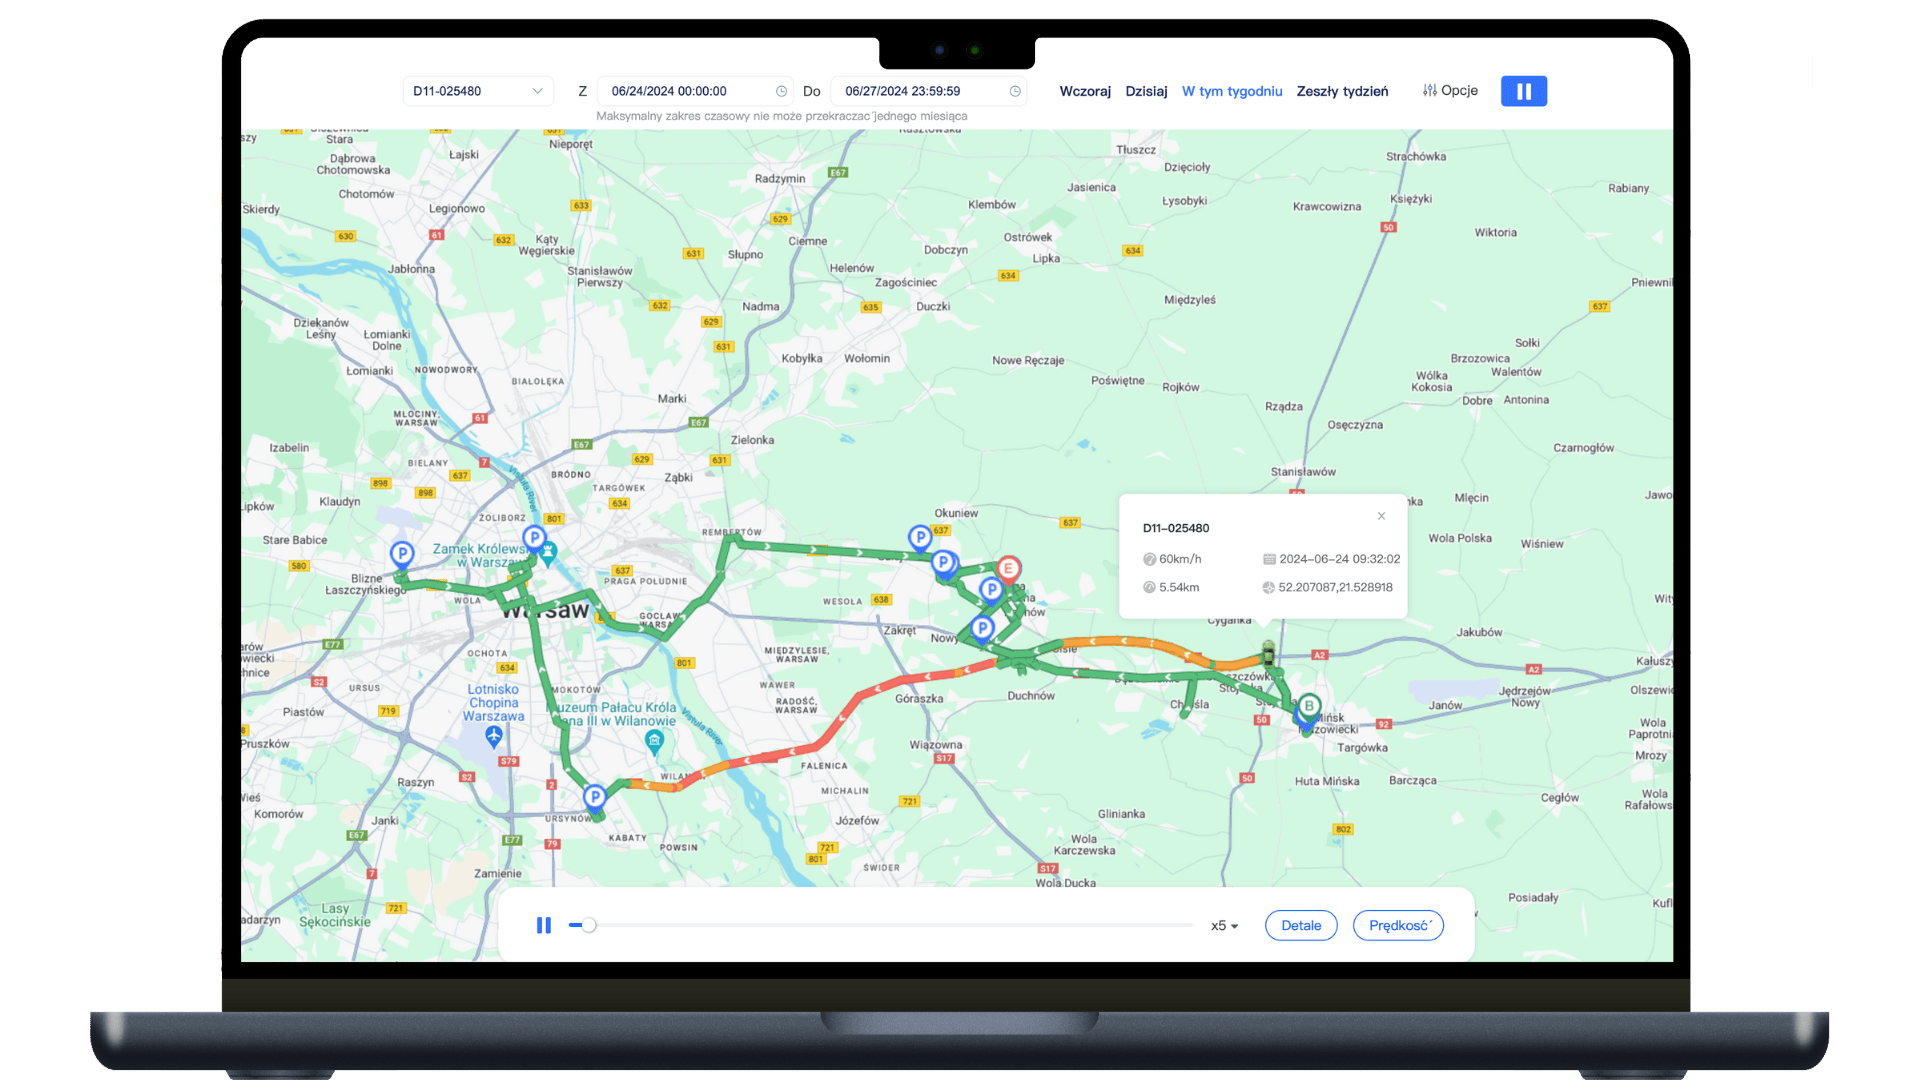The image size is (1920, 1080).
Task: Open the D11-025480 device dropdown
Action: (477, 91)
